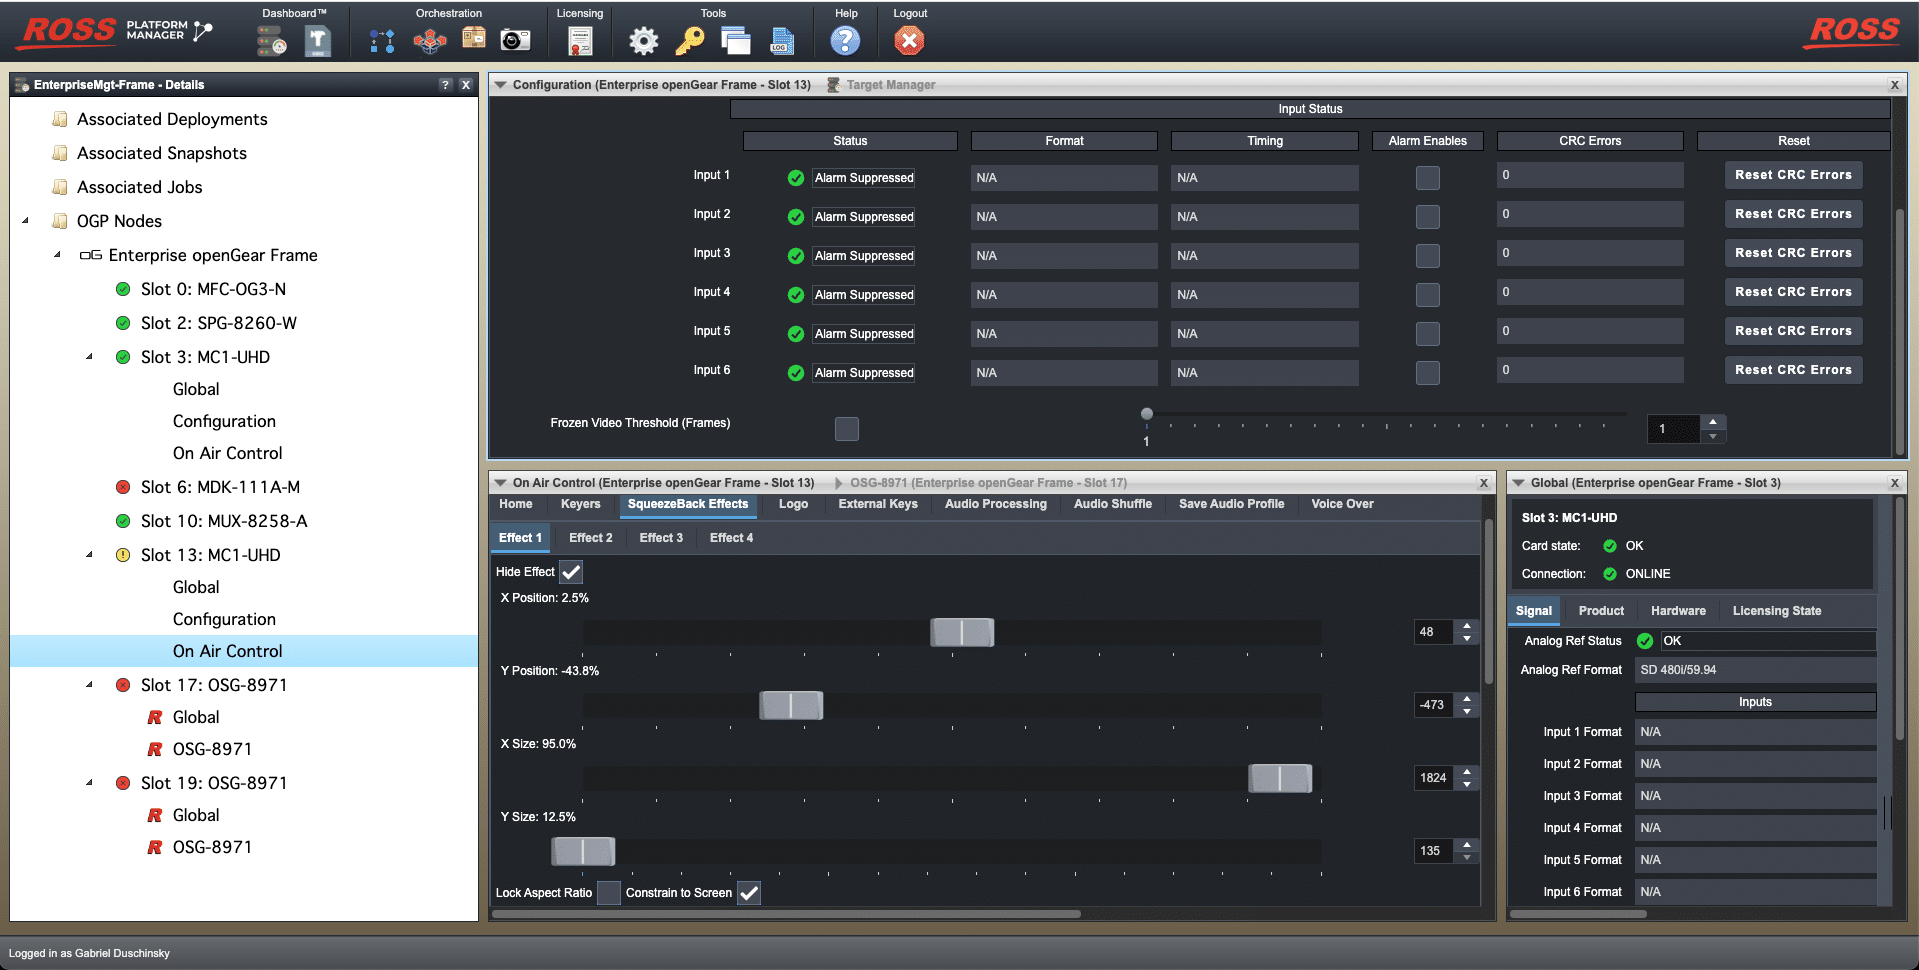Open the Audio Processing tab
1919x970 pixels.
996,504
